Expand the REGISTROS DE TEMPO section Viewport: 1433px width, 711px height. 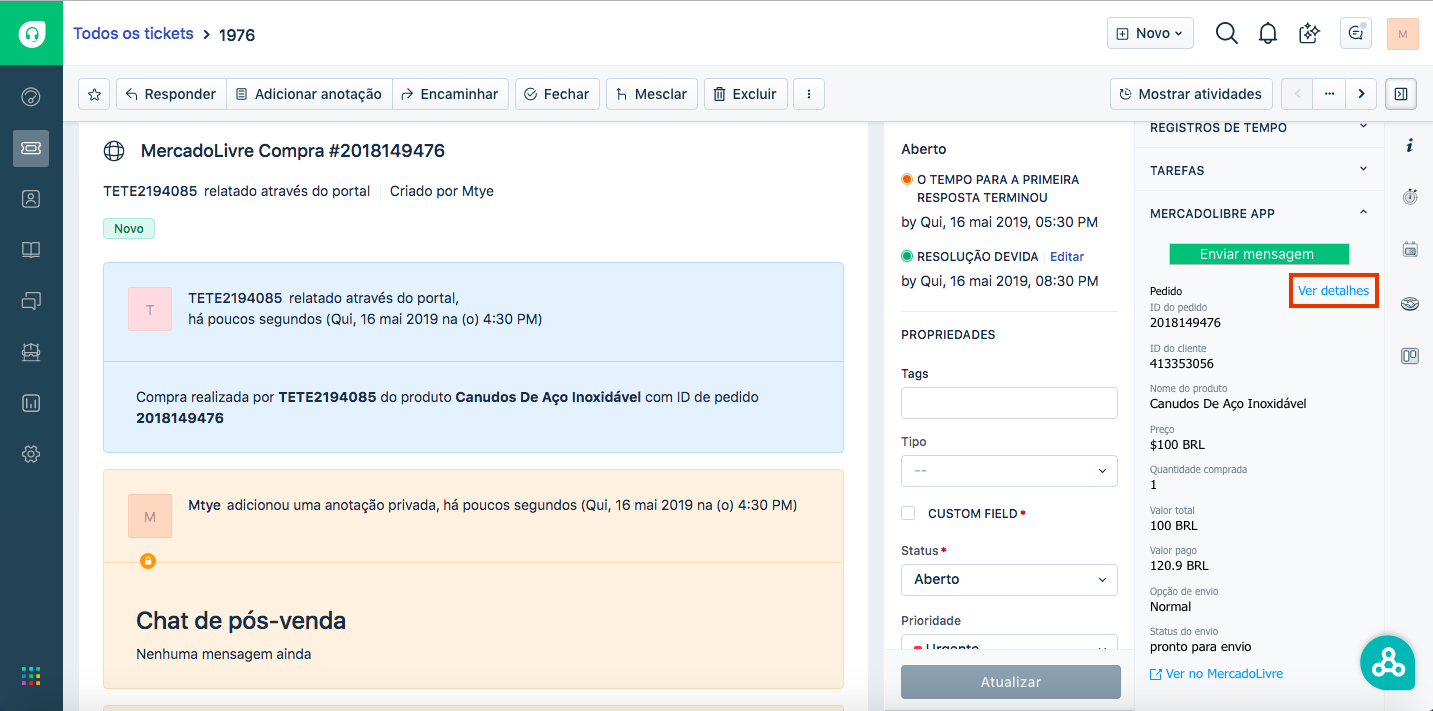pos(1259,128)
